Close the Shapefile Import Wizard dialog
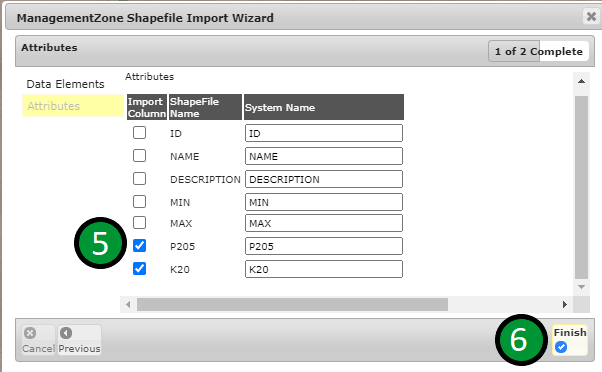The height and width of the screenshot is (372, 602). pos(591,17)
